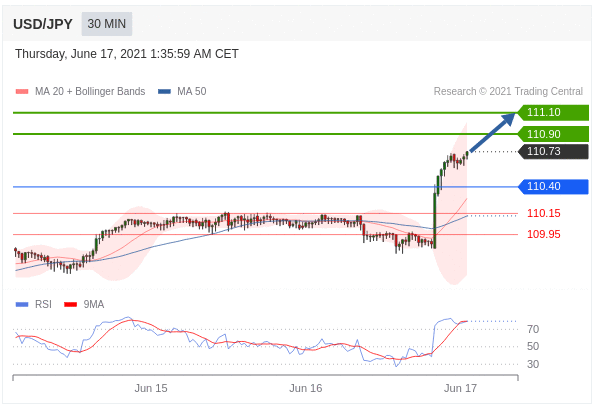This screenshot has width=596, height=410.
Task: Click the 110.15 red support label
Action: coord(544,213)
